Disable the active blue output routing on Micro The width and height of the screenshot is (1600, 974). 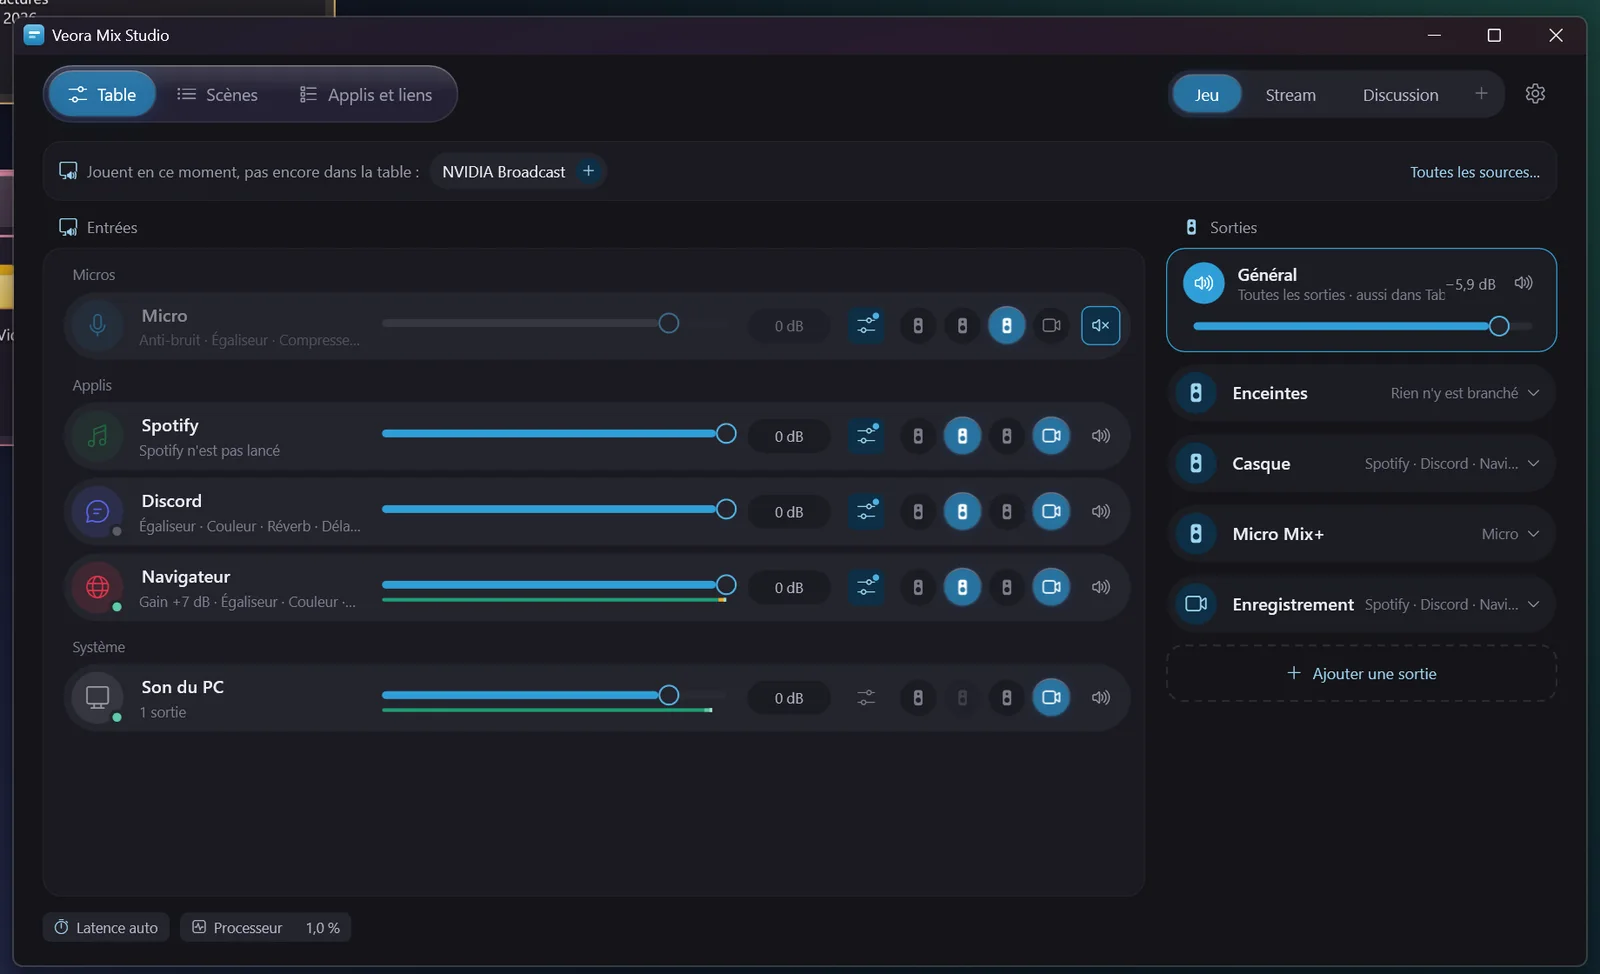[1007, 325]
